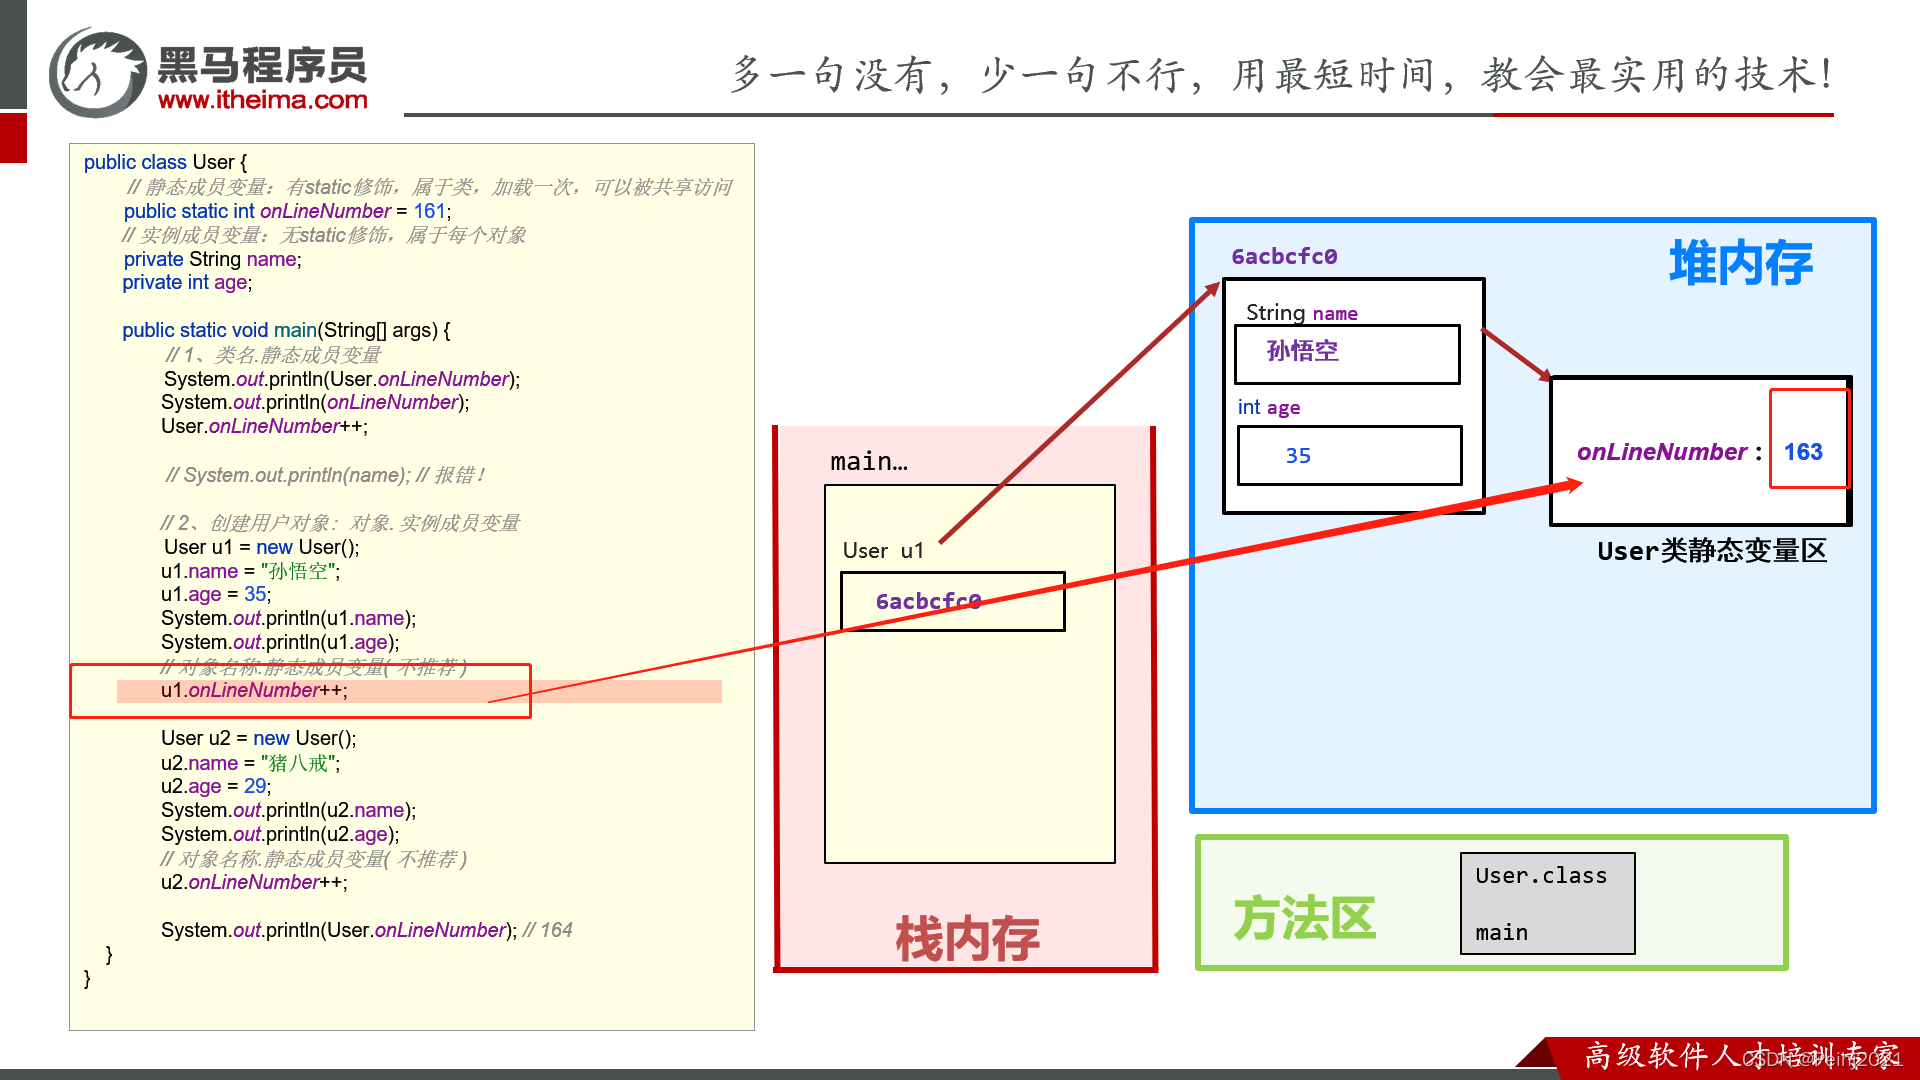Click the highlighted u1.onLineNumber++ code line
The image size is (1920, 1080).
pyautogui.click(x=254, y=690)
